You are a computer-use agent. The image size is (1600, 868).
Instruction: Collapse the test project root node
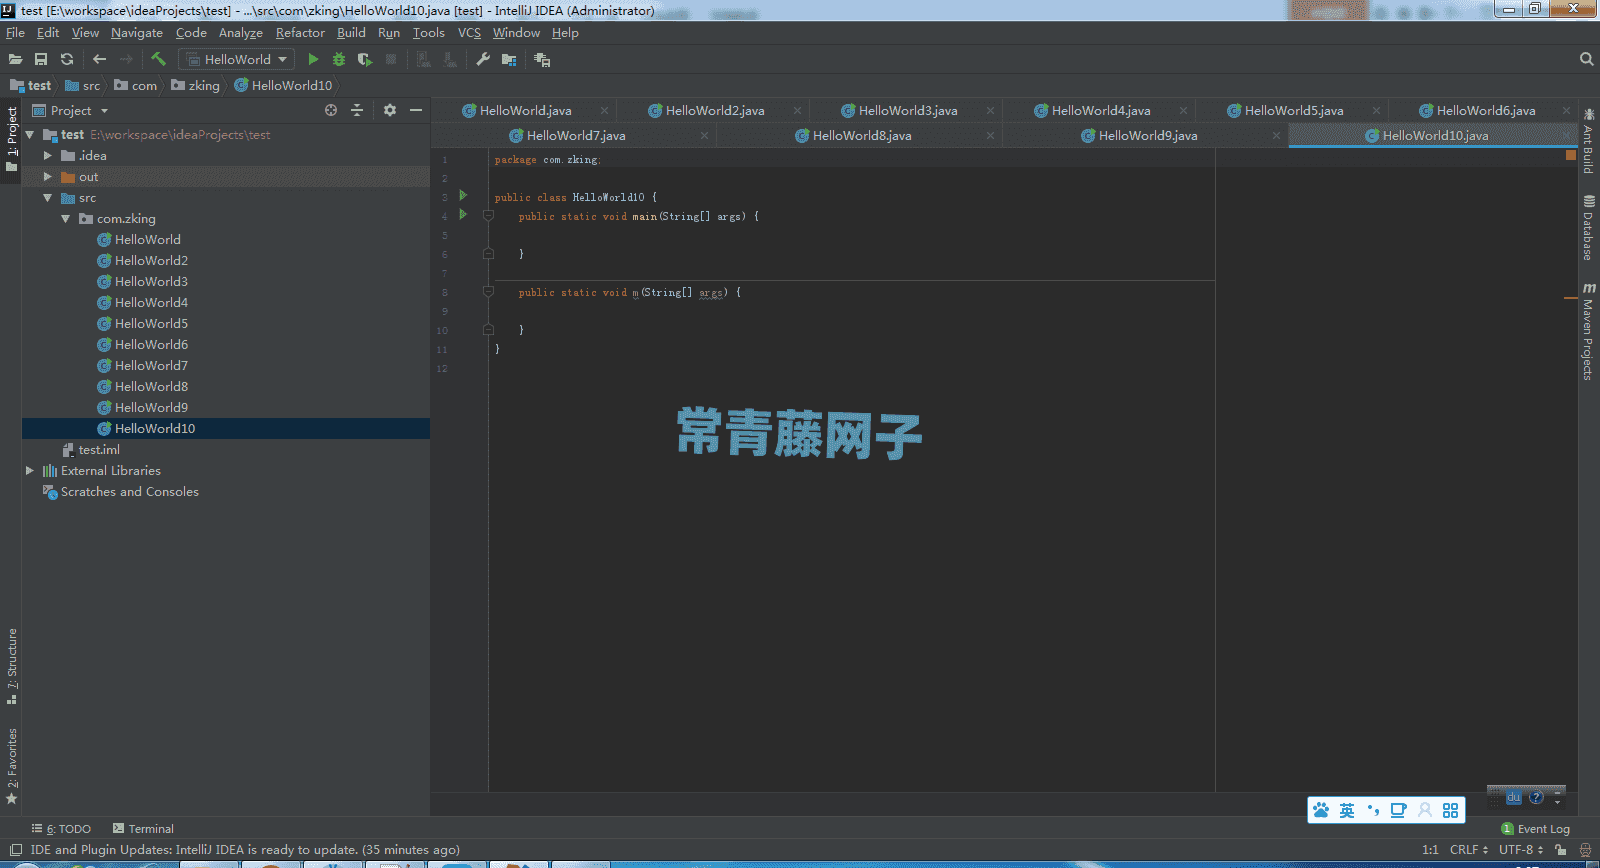tap(29, 135)
